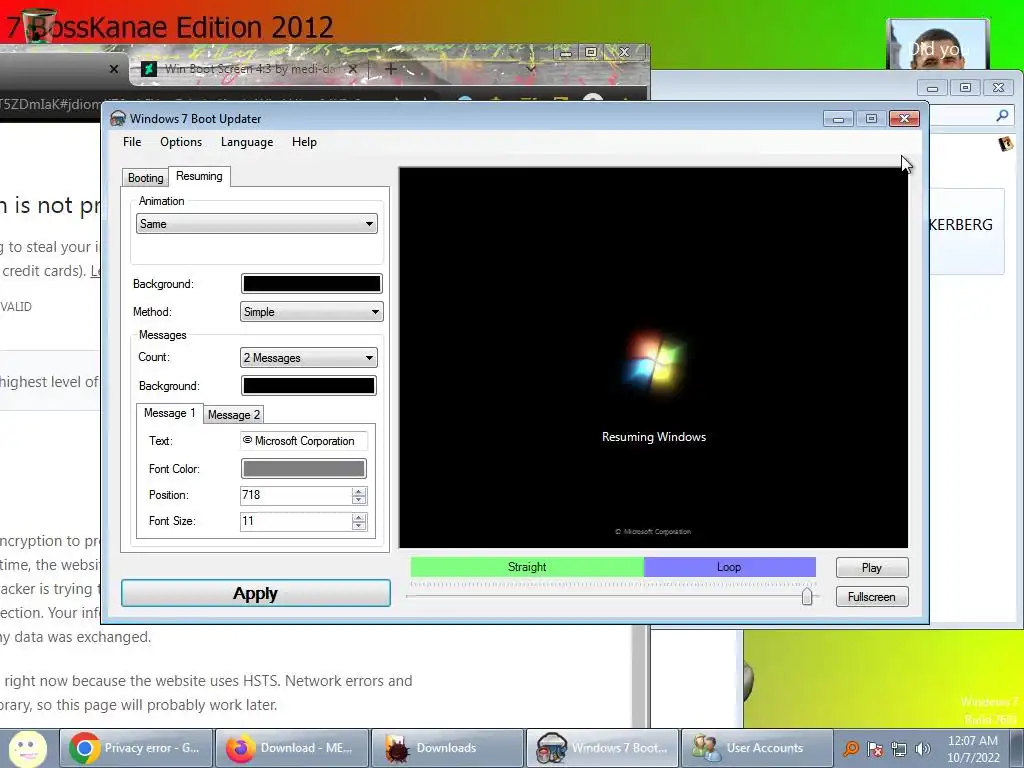Minimize the Windows 7 Boot Updater window

tap(839, 118)
